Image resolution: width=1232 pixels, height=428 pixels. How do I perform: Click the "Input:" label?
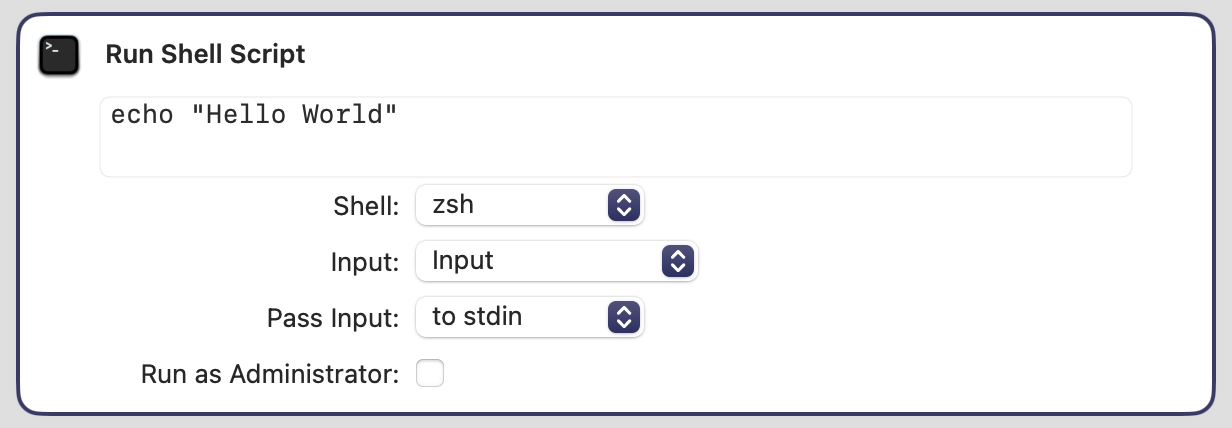pos(365,262)
